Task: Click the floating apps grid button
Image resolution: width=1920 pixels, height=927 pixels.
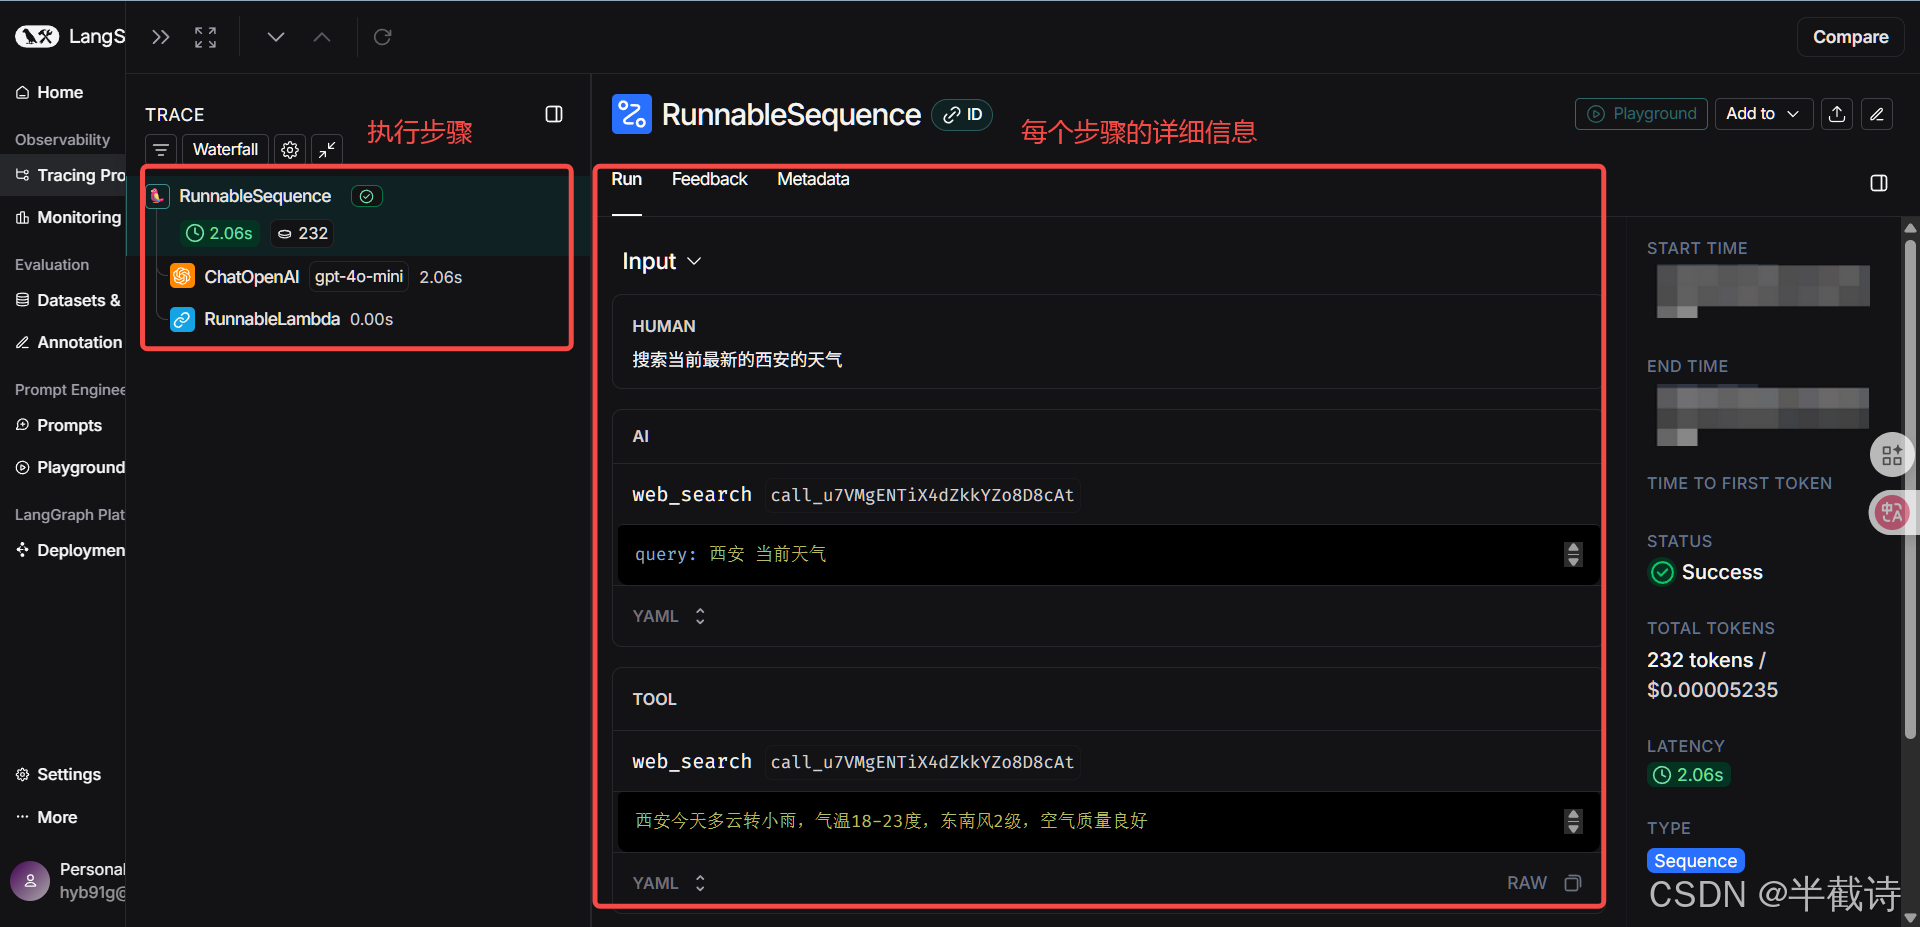Action: click(x=1891, y=456)
